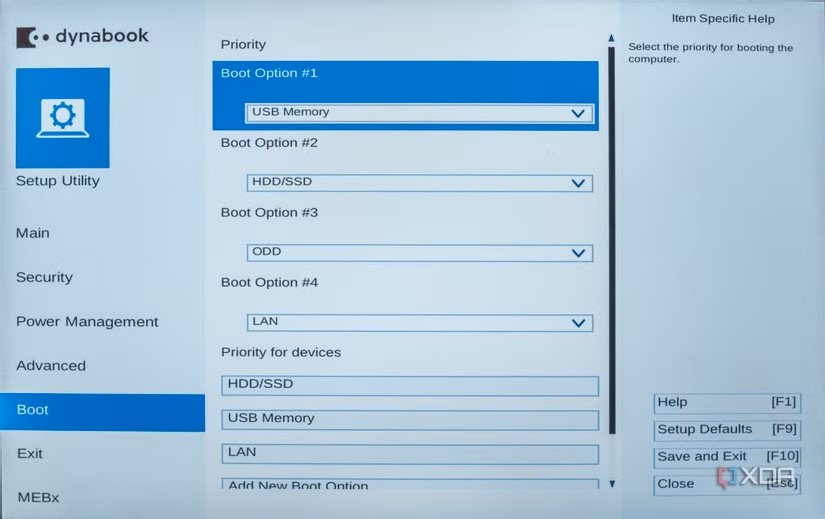Open the Exit menu section

click(30, 453)
